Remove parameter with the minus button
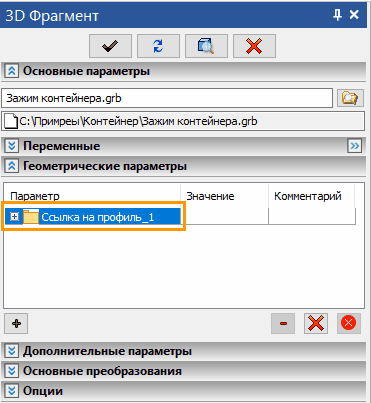This screenshot has width=371, height=403. tap(283, 323)
